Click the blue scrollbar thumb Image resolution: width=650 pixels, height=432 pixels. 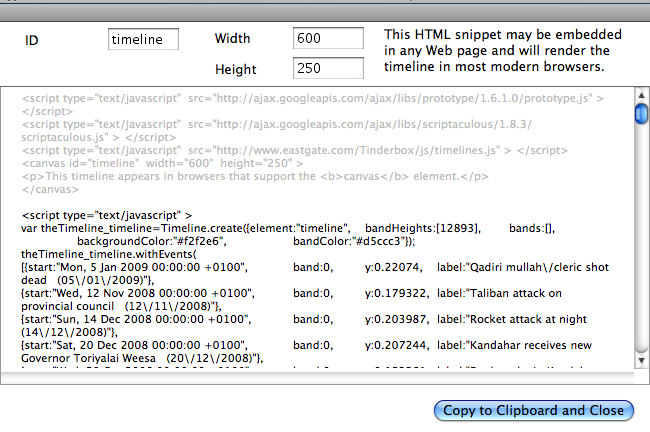point(641,113)
